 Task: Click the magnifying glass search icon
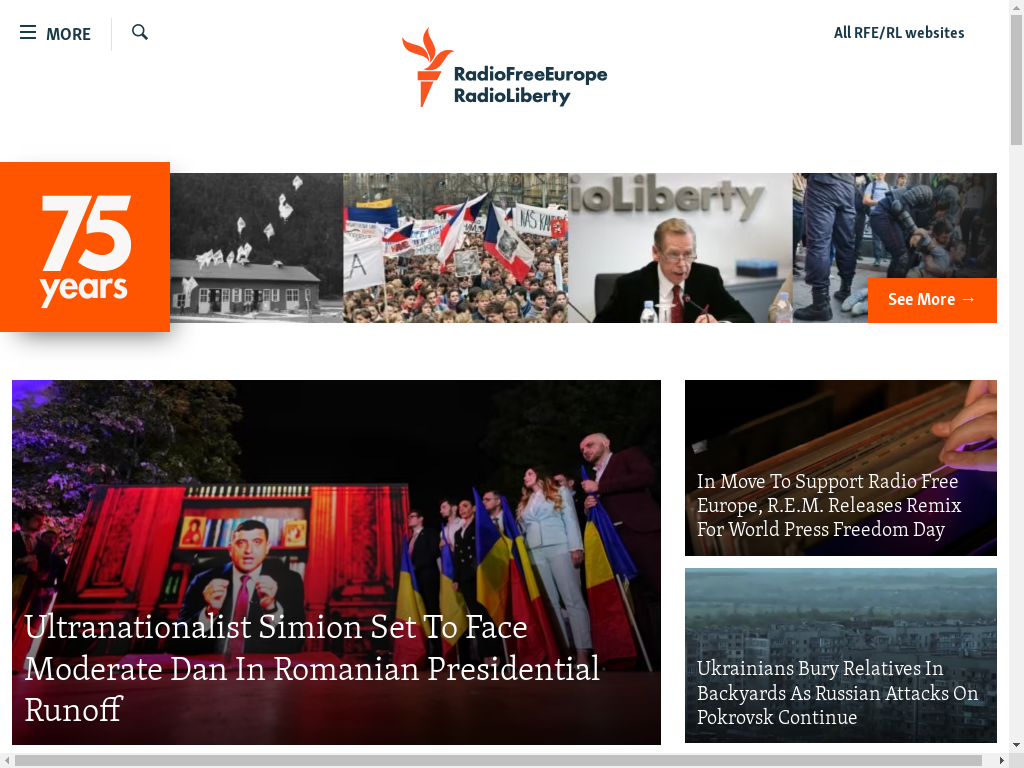click(x=140, y=32)
